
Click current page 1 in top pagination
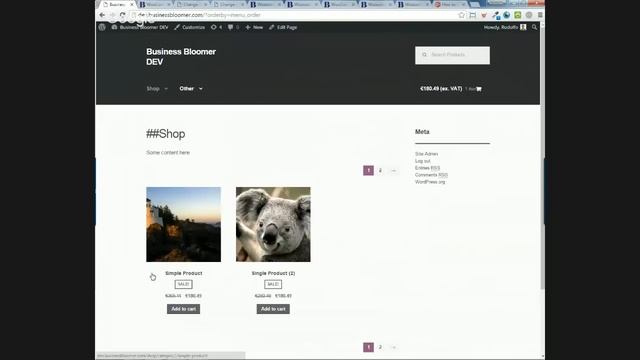tap(368, 171)
